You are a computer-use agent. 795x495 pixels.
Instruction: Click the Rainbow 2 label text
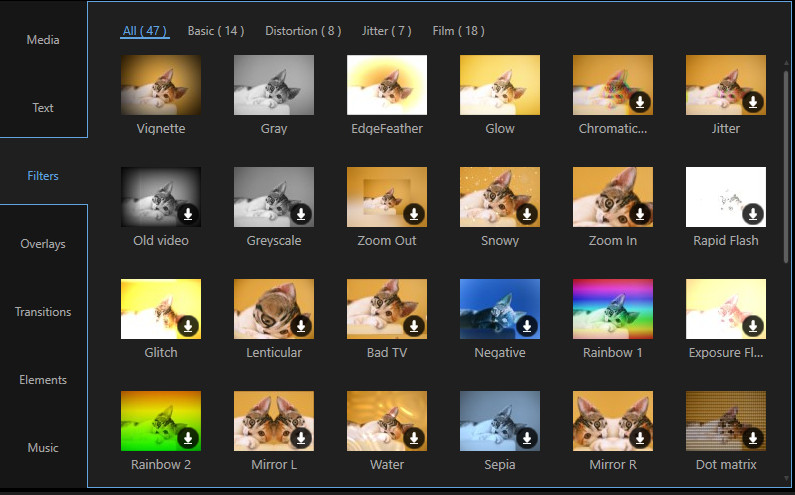point(161,465)
